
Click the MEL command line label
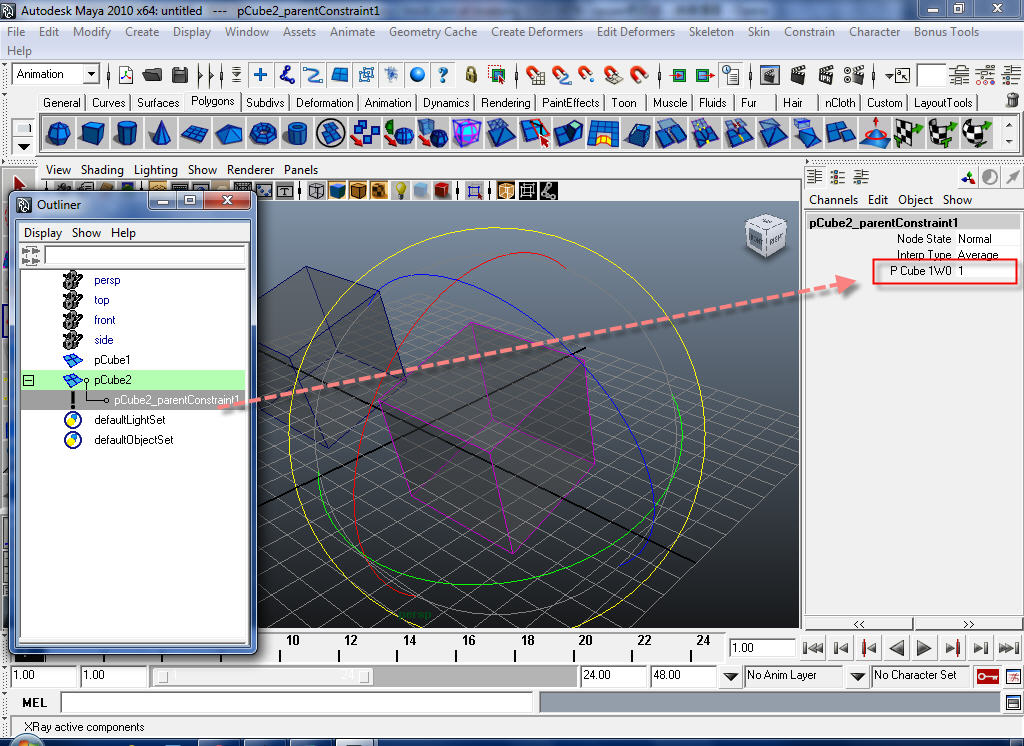click(x=35, y=703)
